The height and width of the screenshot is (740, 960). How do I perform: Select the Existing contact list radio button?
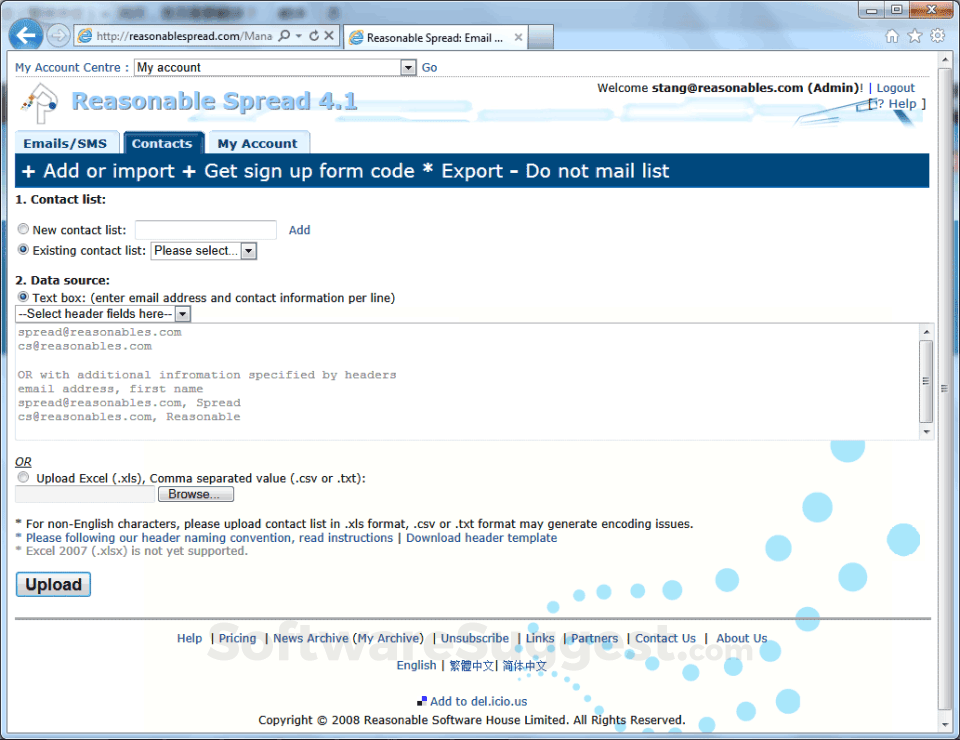(x=23, y=250)
